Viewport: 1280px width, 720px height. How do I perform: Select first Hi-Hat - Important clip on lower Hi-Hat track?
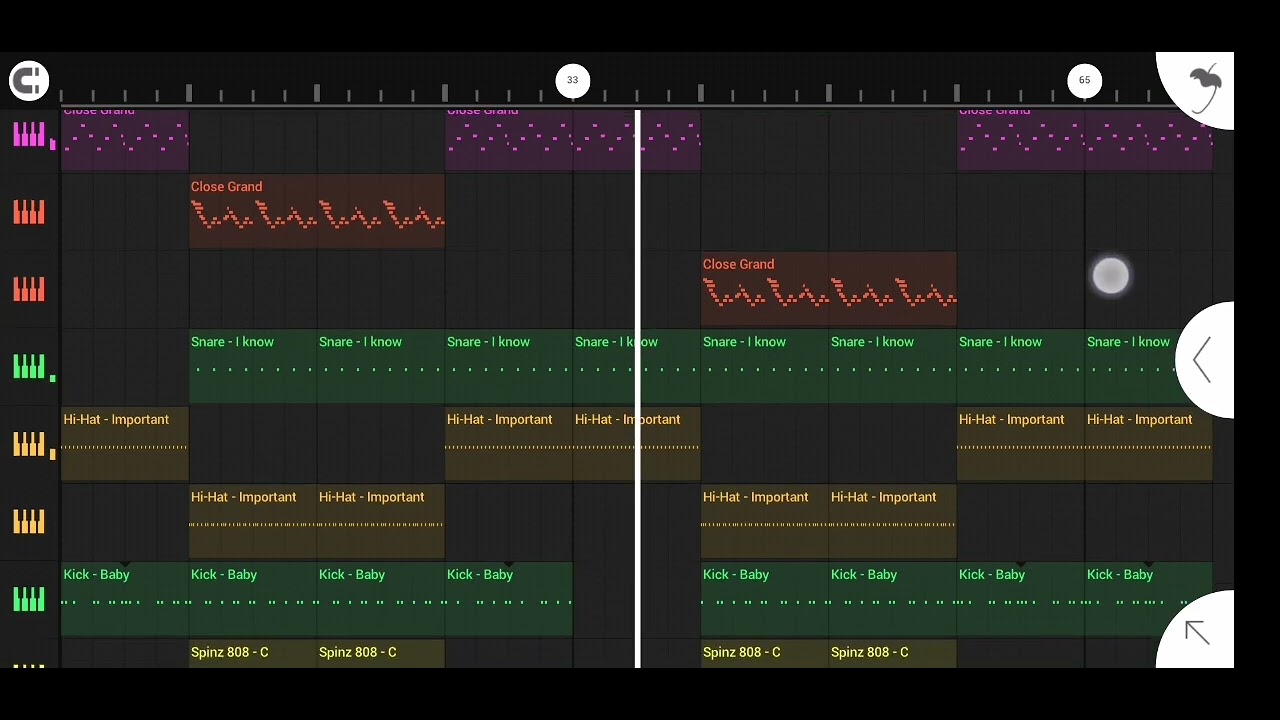pyautogui.click(x=253, y=522)
